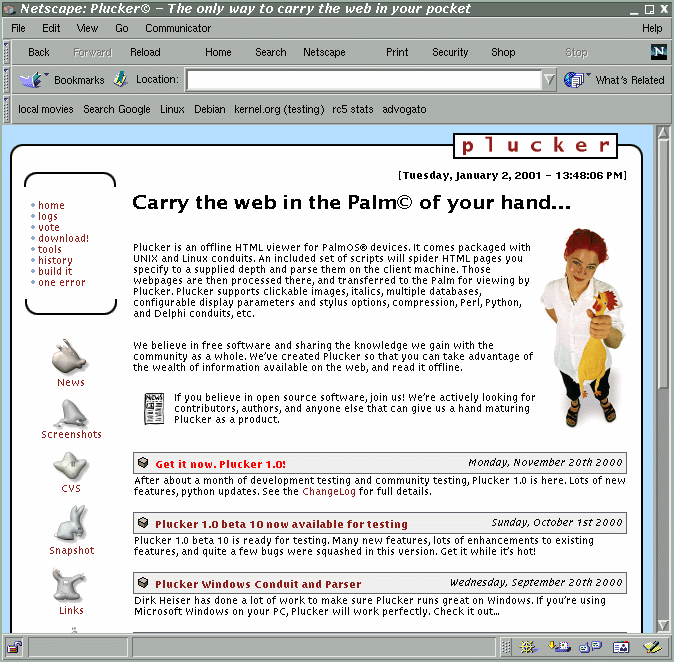Viewport: 674px width, 662px height.
Task: Click the page proxy icon beside Location
Action: point(121,79)
